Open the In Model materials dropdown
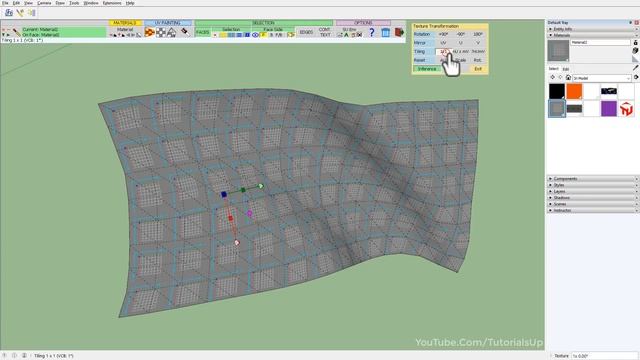 click(602, 78)
